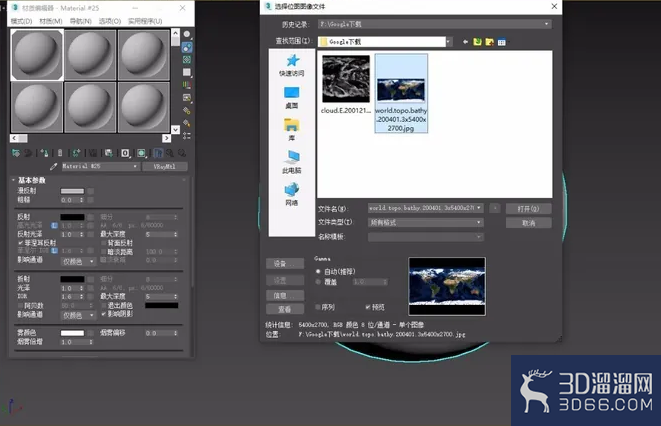Click the back arrow in the file dialog
Screen dimensions: 661x426
click(465, 42)
